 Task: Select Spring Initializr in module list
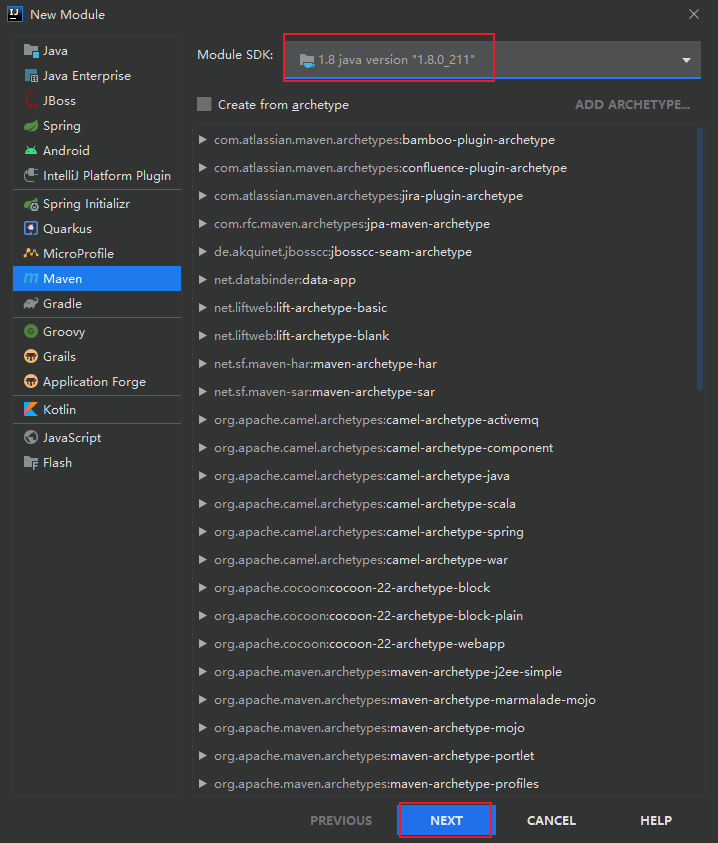point(86,204)
